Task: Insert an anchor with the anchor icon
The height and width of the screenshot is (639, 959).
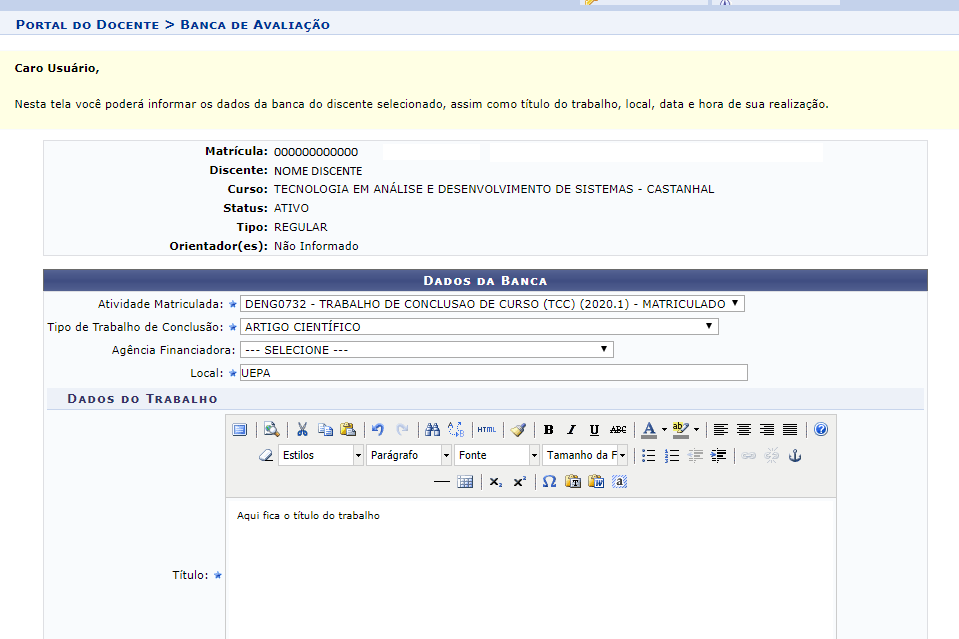Action: (796, 456)
